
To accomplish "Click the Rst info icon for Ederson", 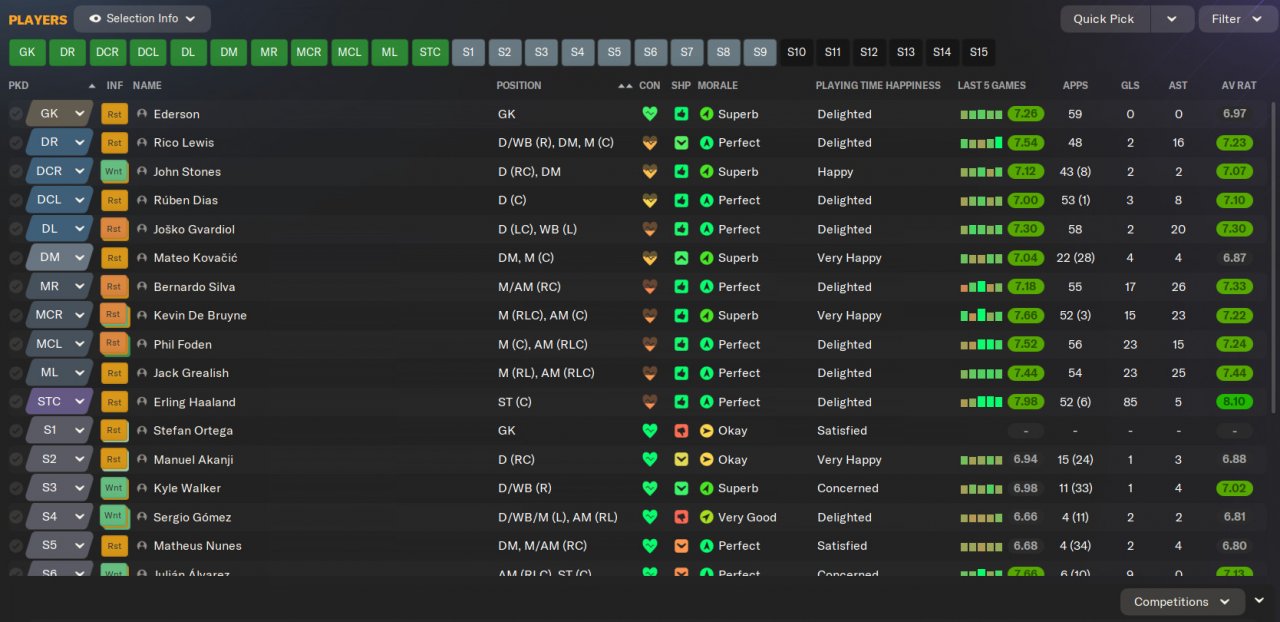I will coord(114,114).
